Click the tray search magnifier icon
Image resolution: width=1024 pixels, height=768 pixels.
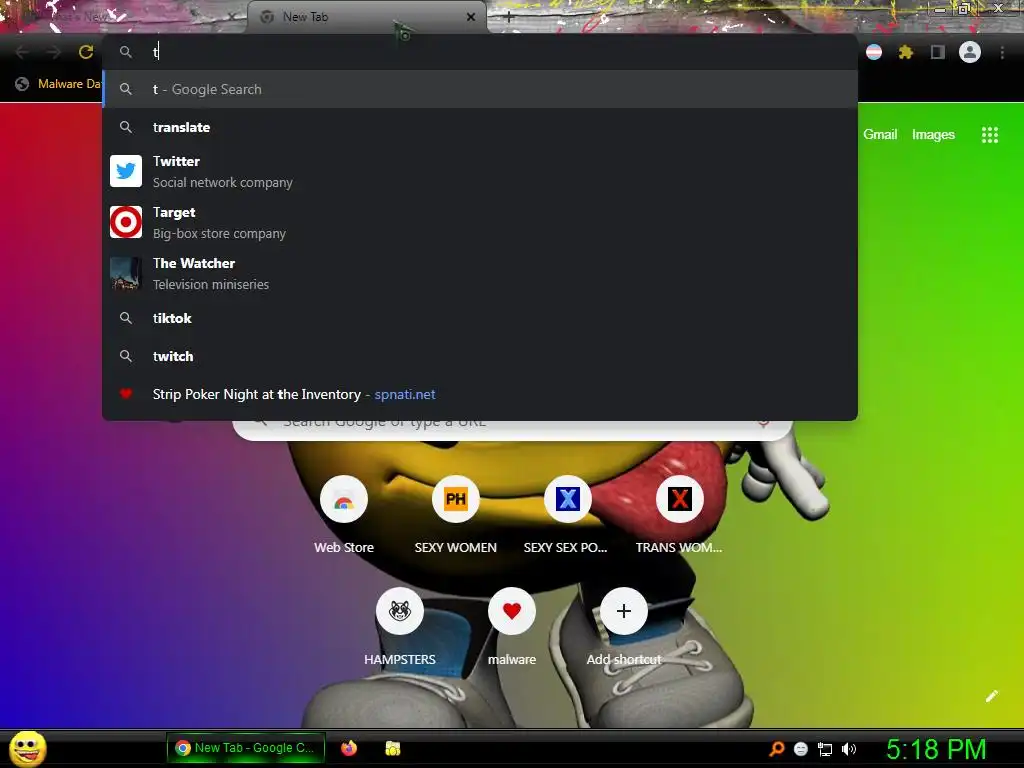pyautogui.click(x=776, y=749)
